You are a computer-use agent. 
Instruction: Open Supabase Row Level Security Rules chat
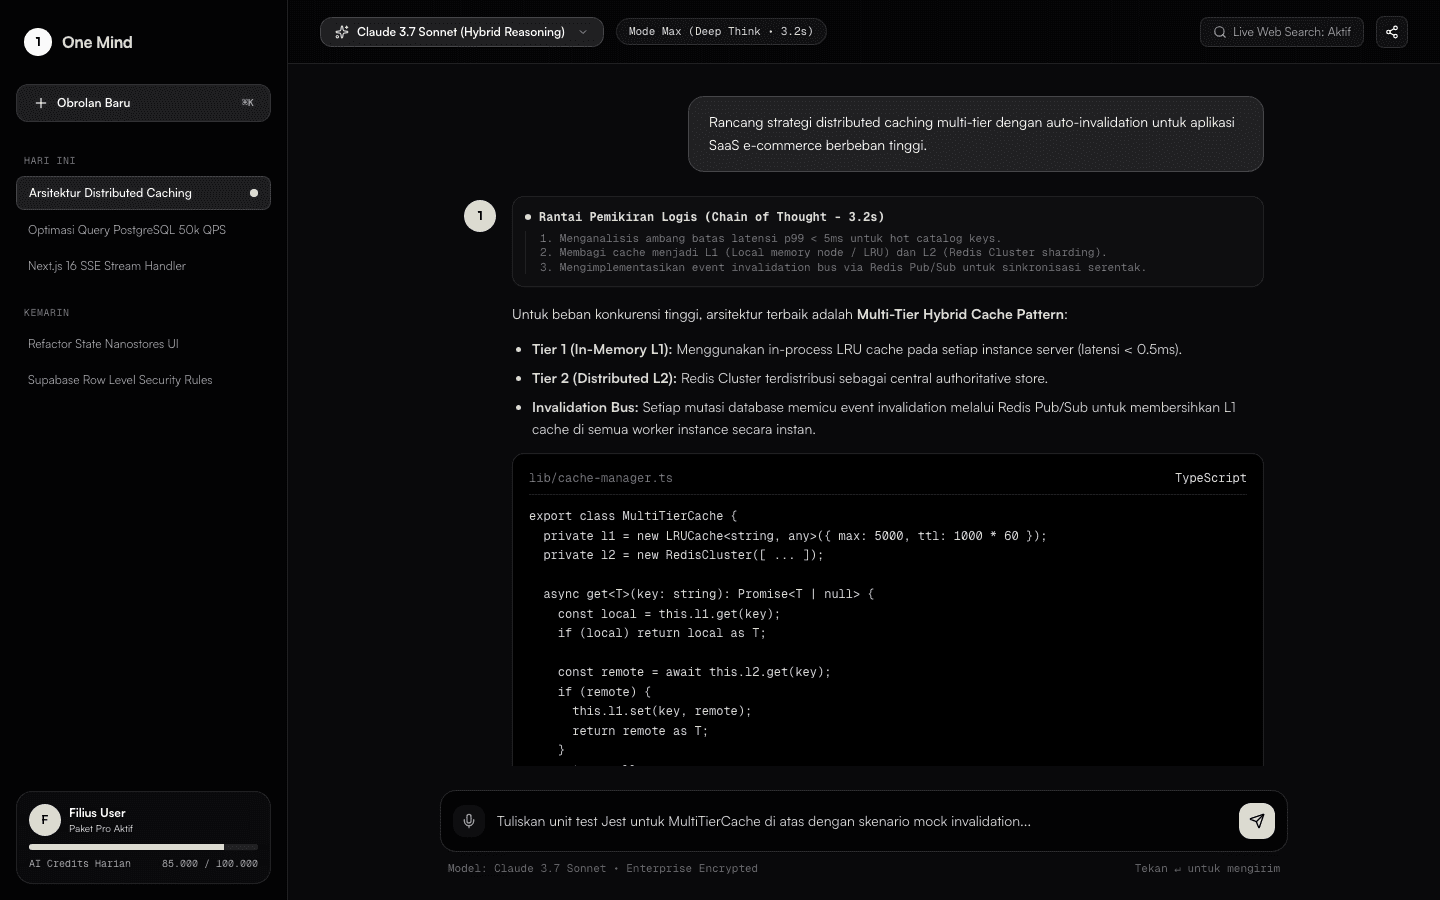[x=143, y=380]
